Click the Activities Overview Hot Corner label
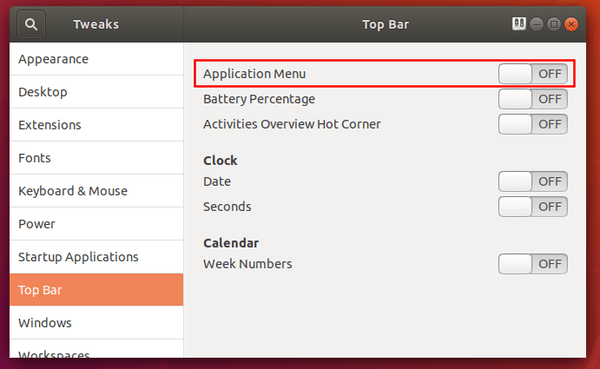This screenshot has height=369, width=600. (292, 124)
